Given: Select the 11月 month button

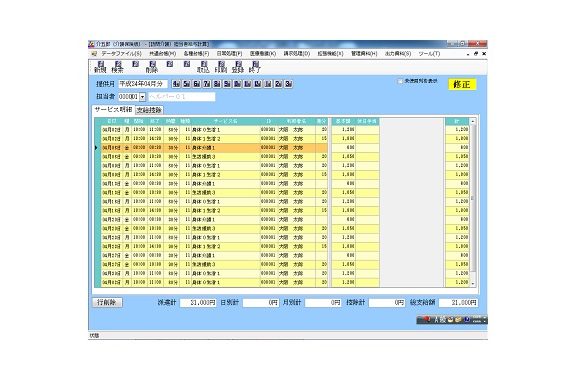Looking at the screenshot, I should click(248, 84).
